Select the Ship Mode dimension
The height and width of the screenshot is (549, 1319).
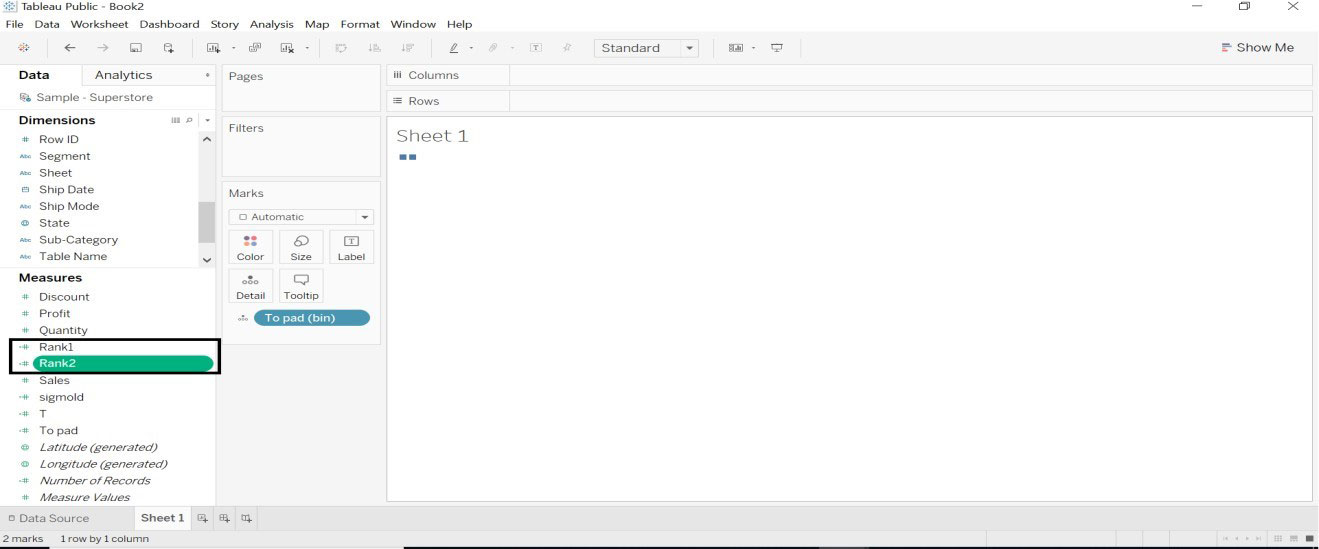point(69,207)
